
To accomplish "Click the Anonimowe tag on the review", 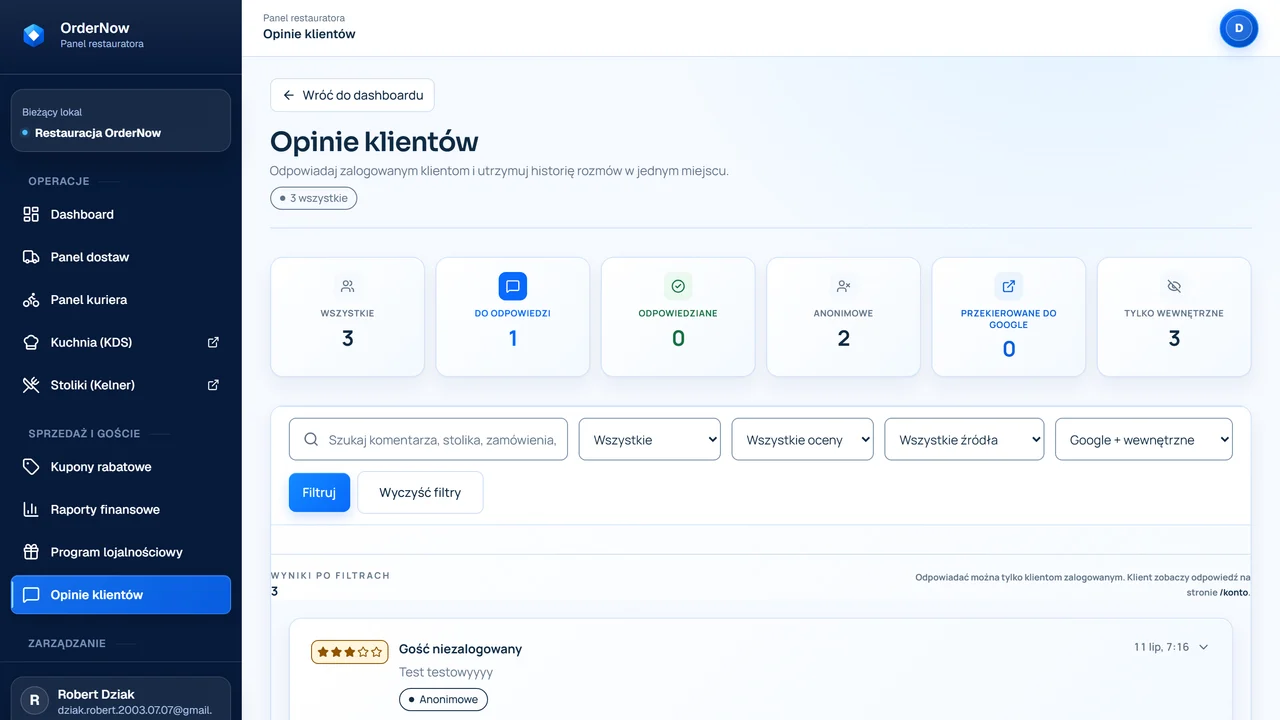I will [443, 699].
